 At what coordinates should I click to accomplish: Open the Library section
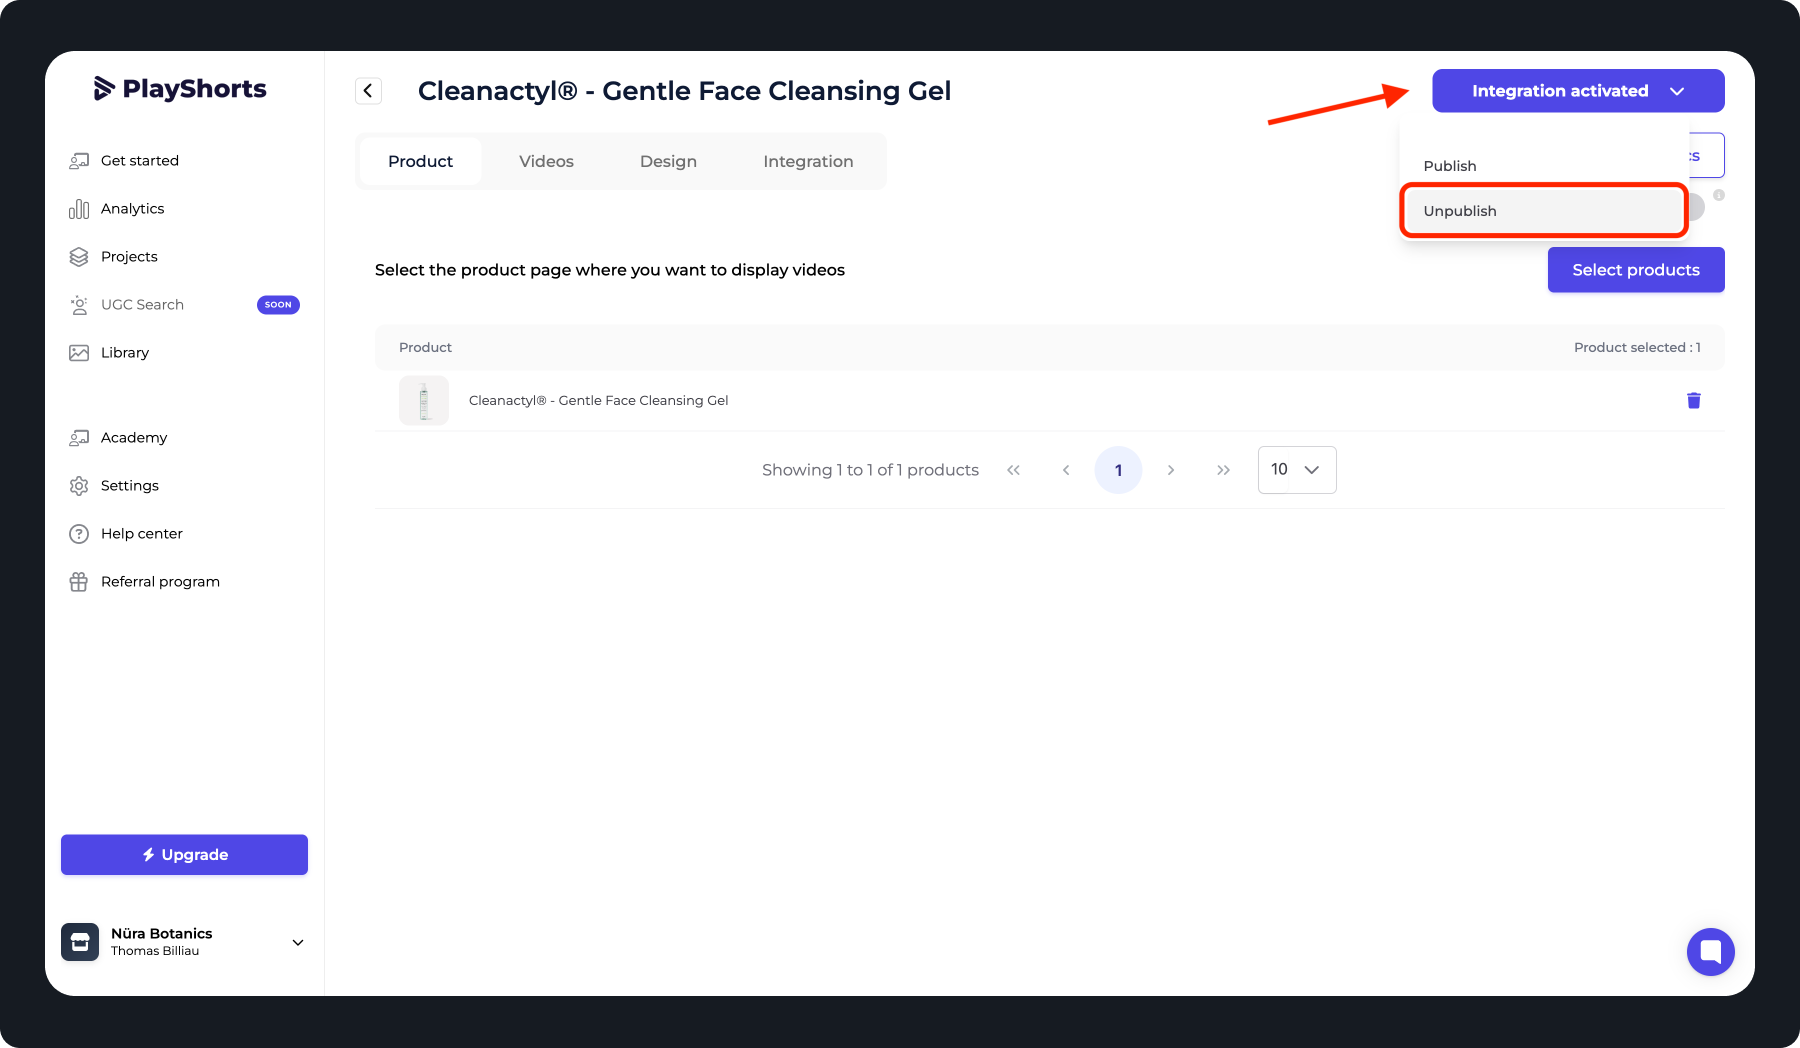(x=109, y=353)
